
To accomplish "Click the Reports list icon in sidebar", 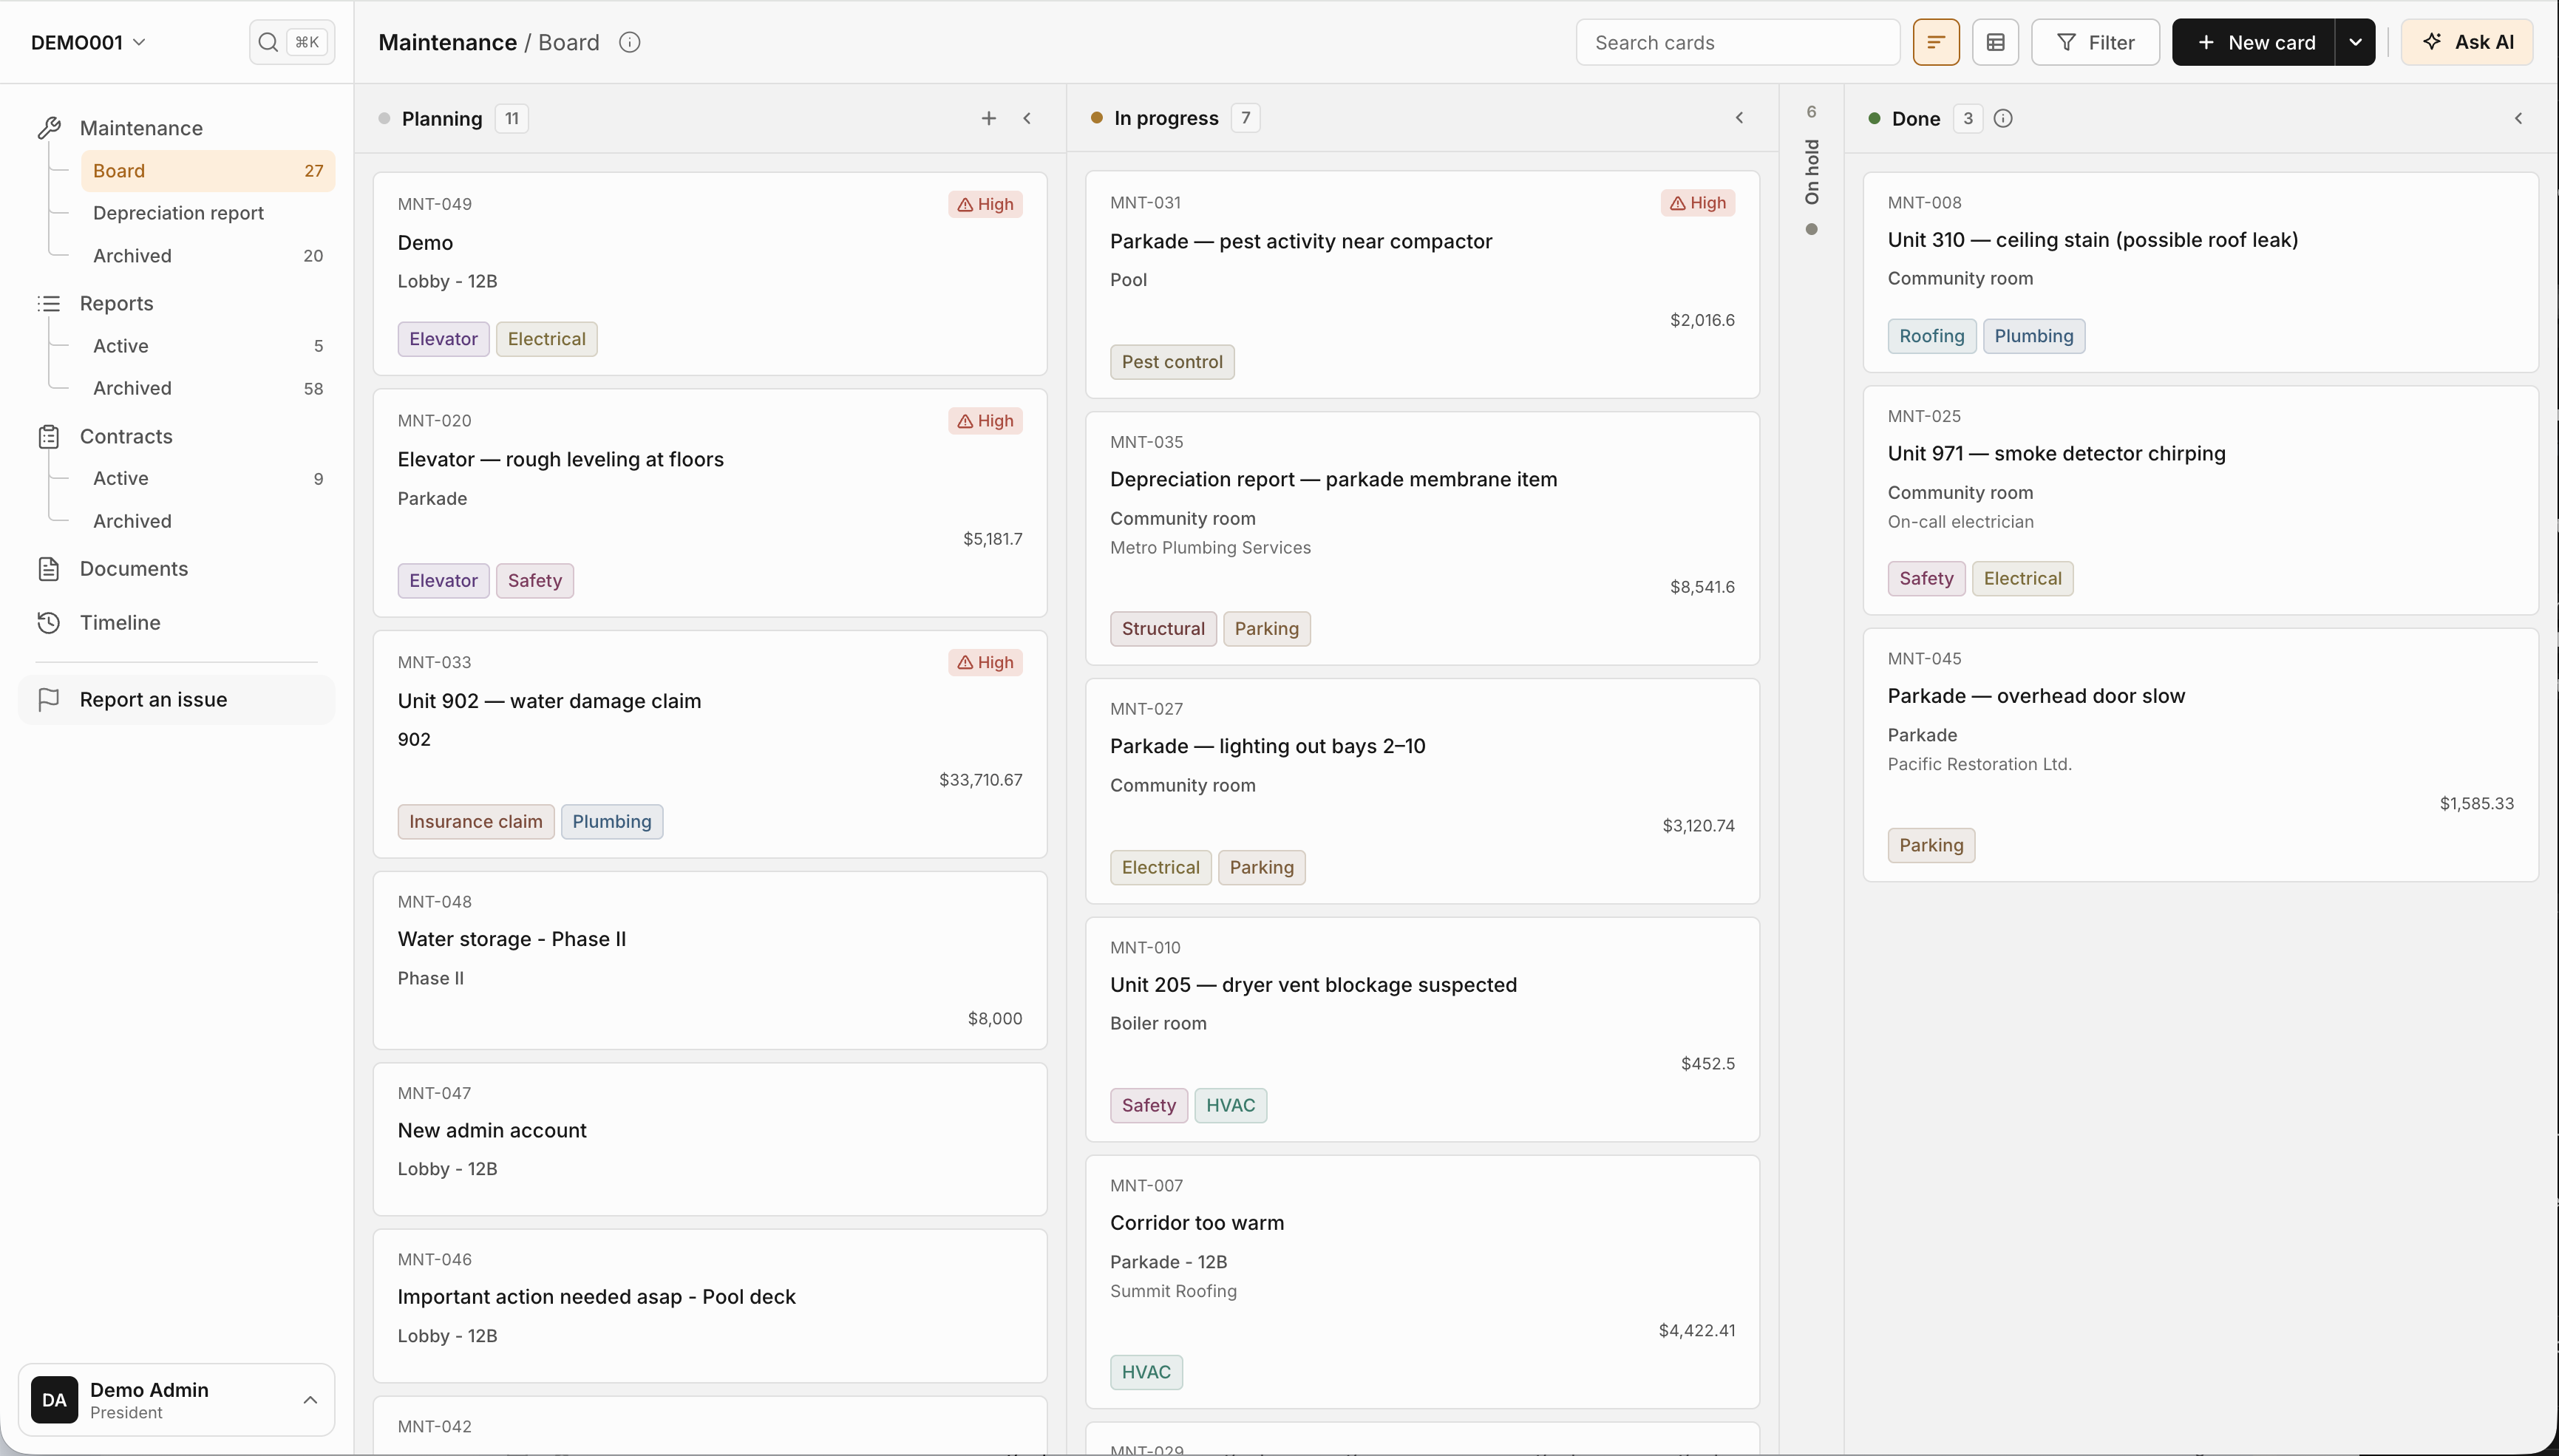I will [x=49, y=303].
